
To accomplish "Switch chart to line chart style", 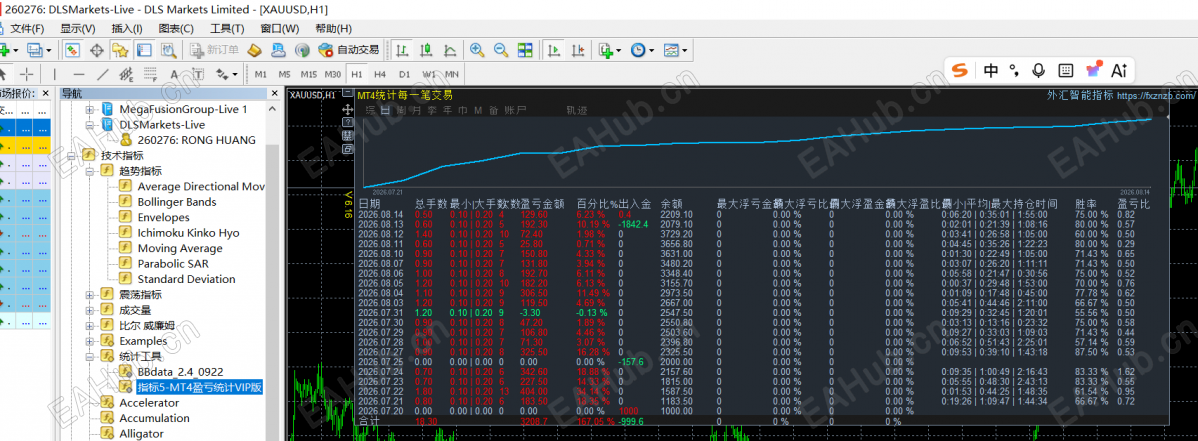I will pyautogui.click(x=451, y=50).
